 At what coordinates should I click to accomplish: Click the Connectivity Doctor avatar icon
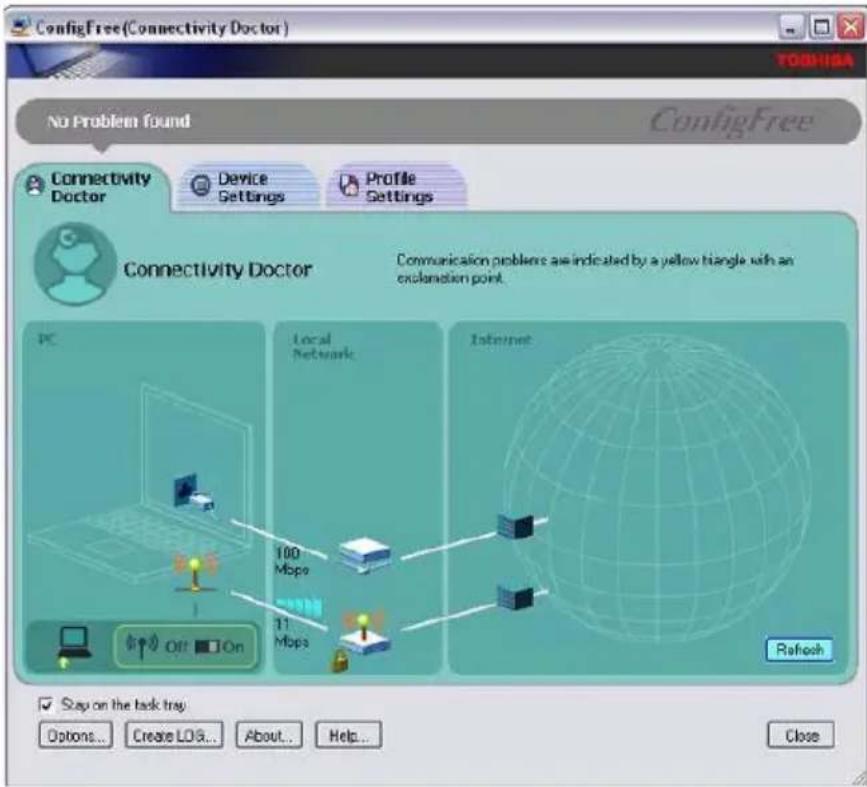75,264
